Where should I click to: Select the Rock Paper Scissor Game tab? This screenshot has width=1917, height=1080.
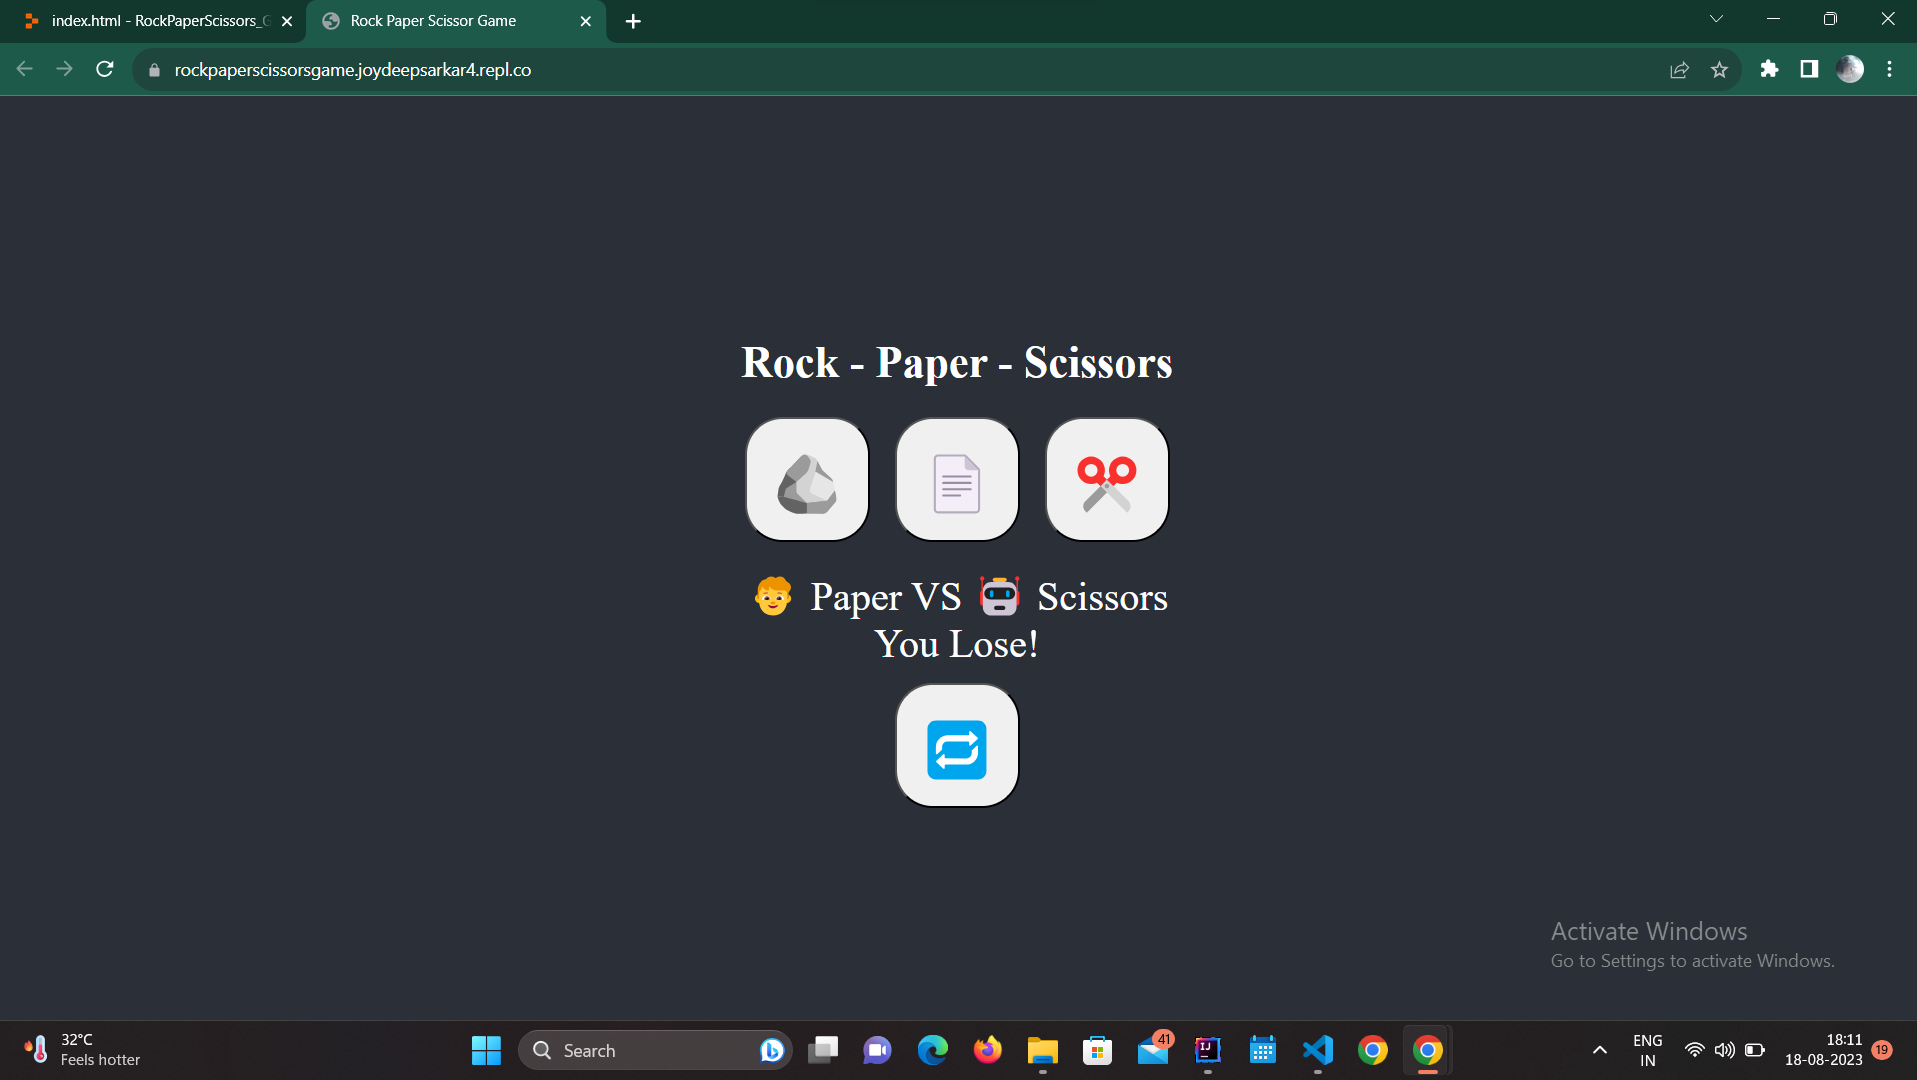(x=440, y=20)
